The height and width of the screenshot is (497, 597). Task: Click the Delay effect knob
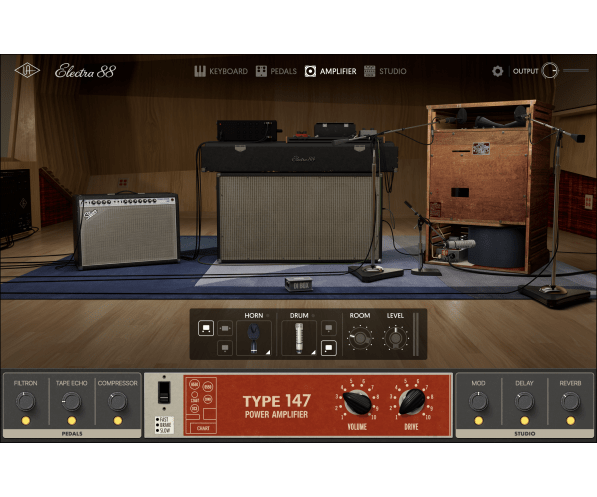[x=524, y=401]
